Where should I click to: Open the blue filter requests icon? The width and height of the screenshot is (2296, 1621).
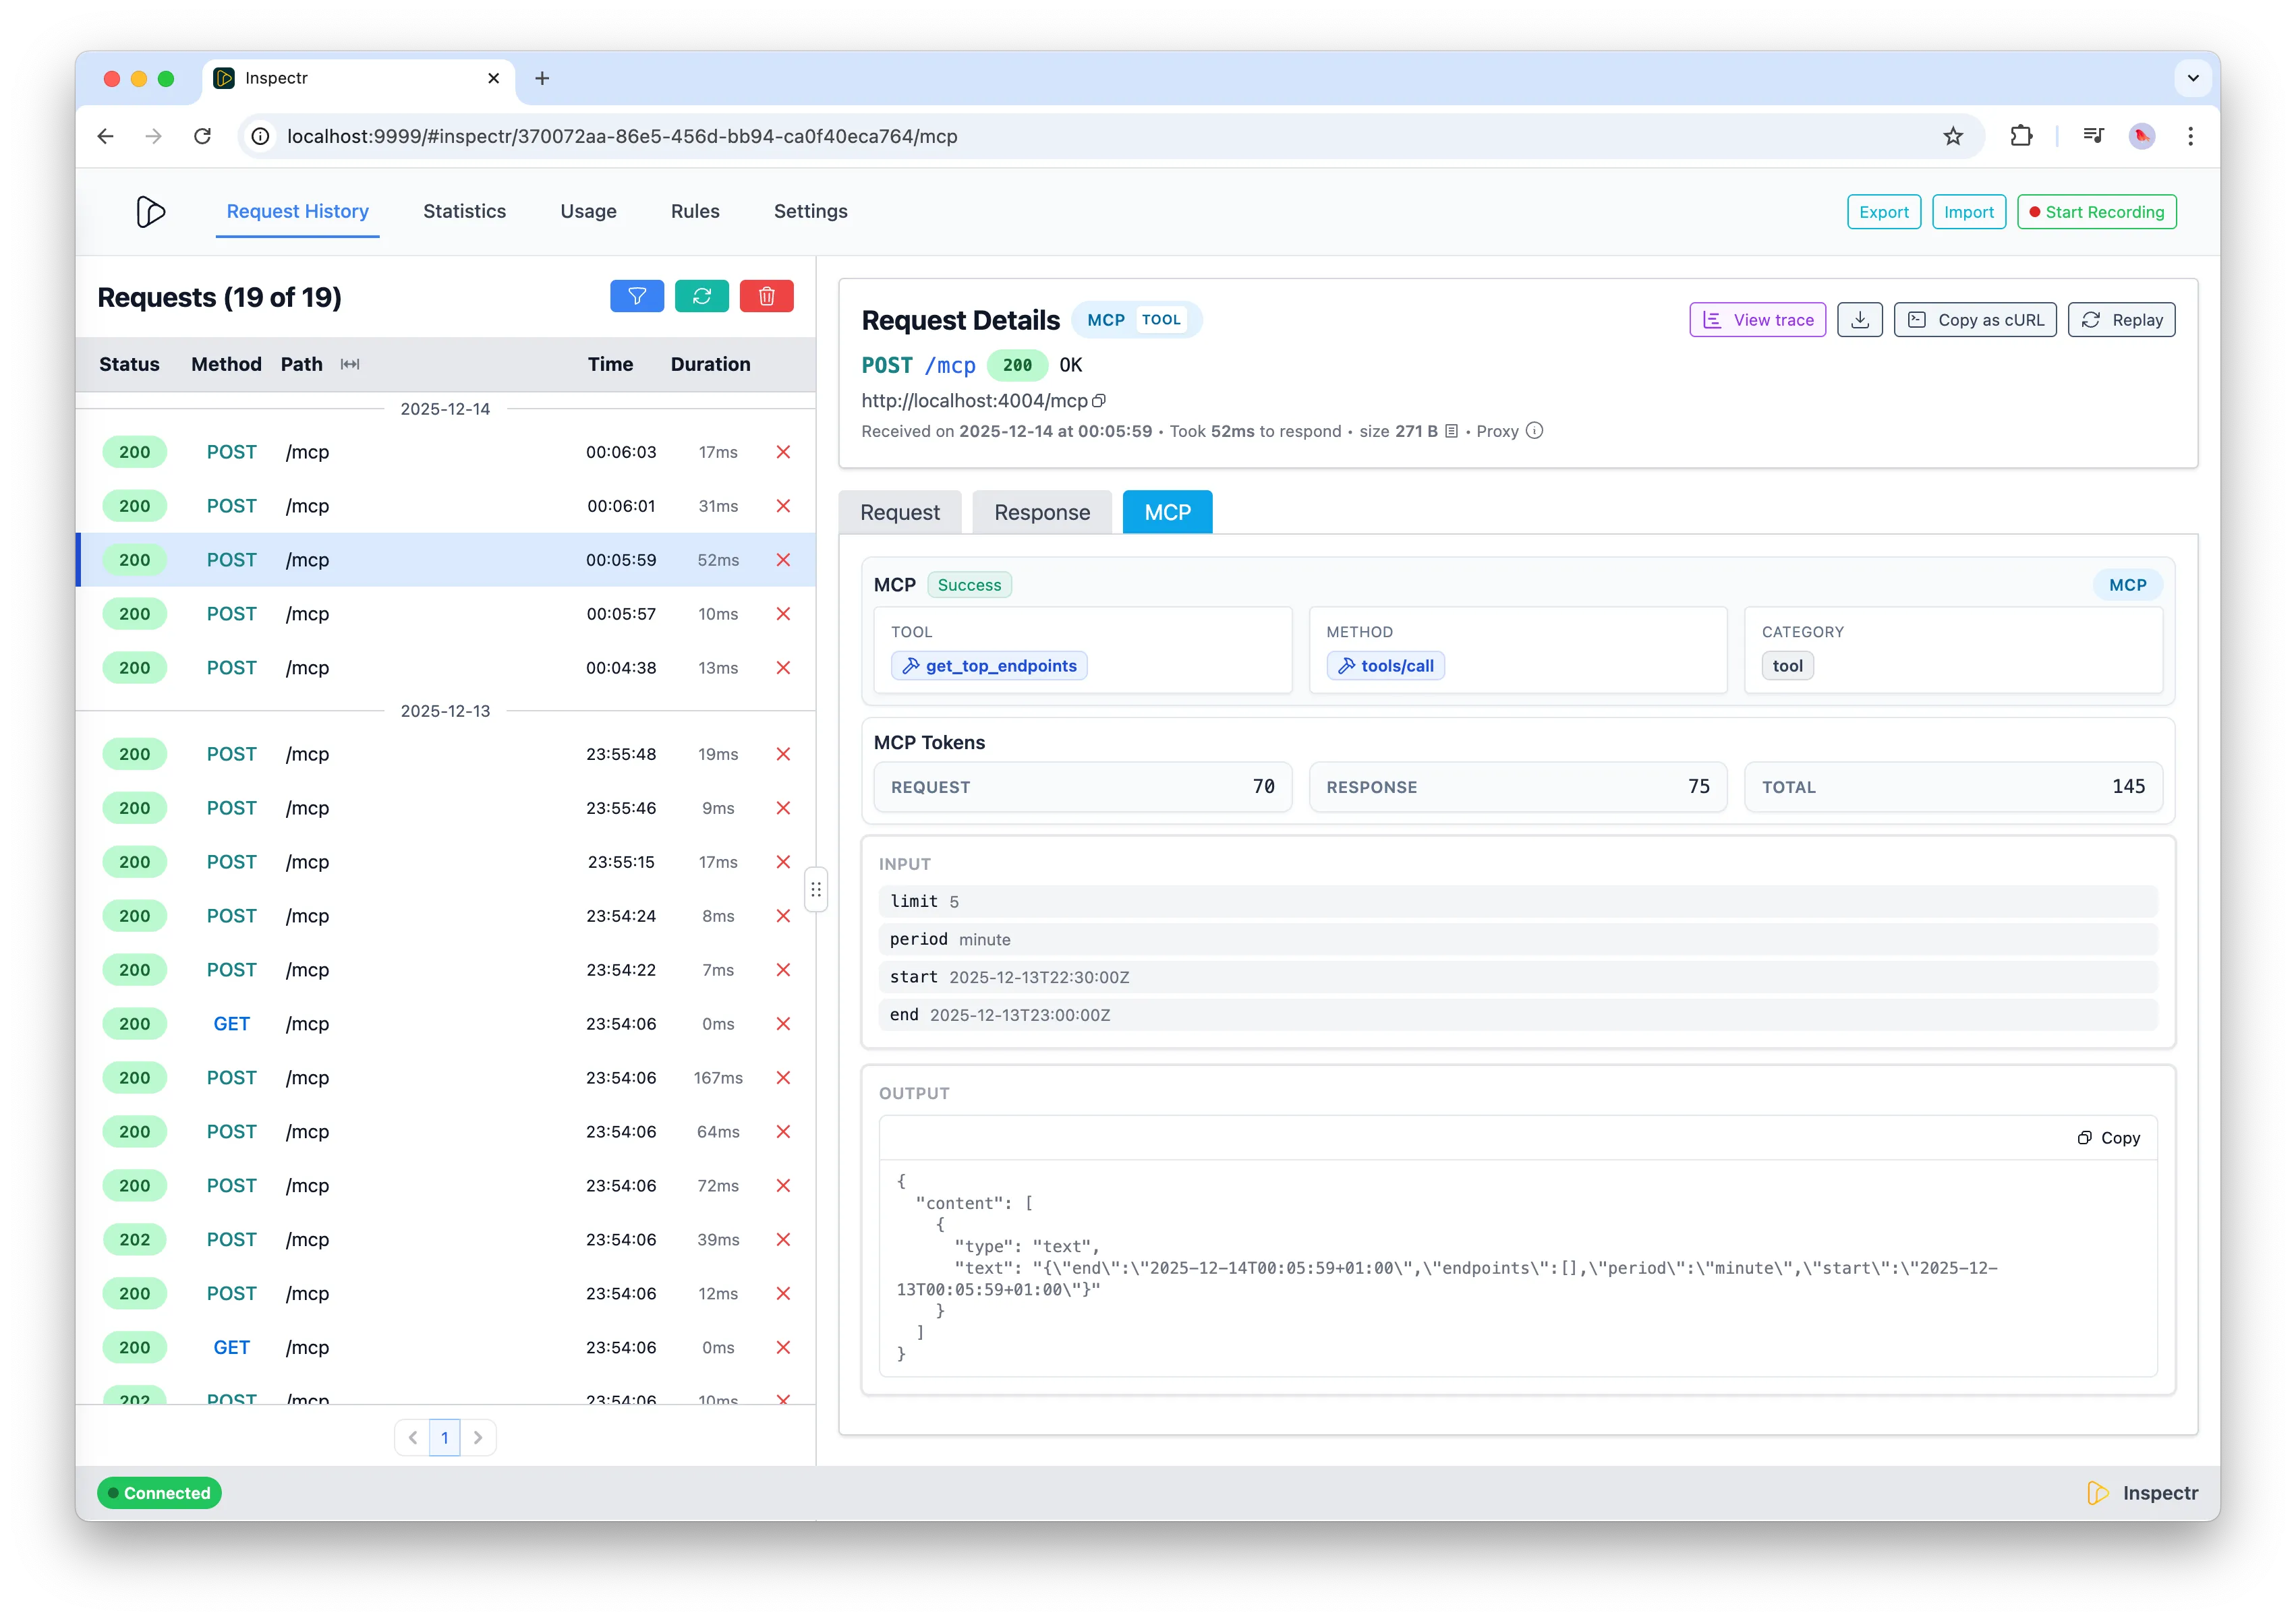[637, 296]
